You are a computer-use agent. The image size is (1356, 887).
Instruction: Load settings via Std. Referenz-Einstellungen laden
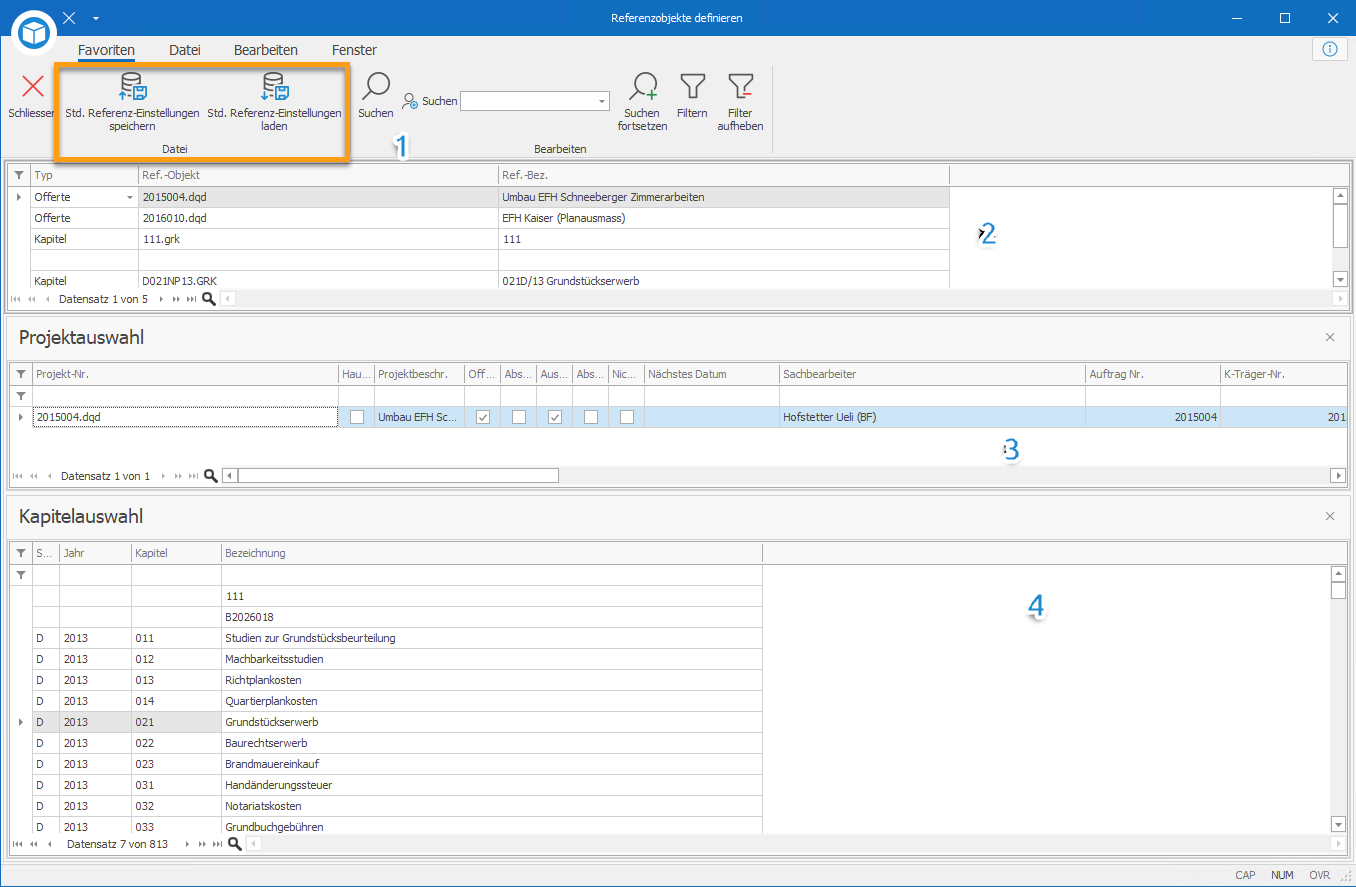[x=275, y=102]
